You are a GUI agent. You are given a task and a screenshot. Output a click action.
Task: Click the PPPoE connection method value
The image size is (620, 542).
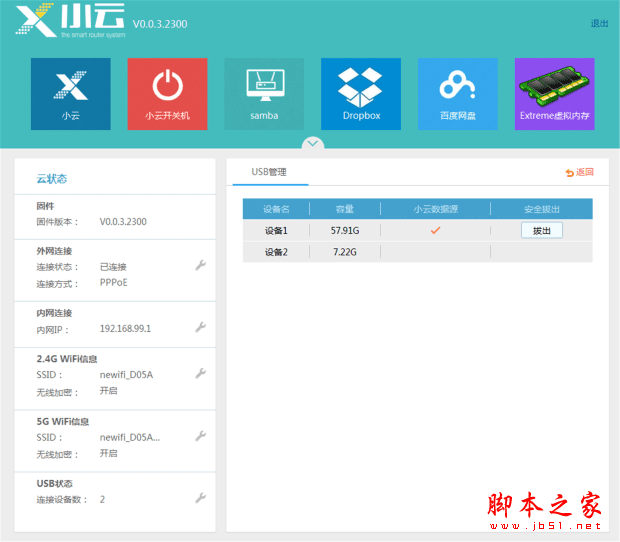tap(113, 282)
